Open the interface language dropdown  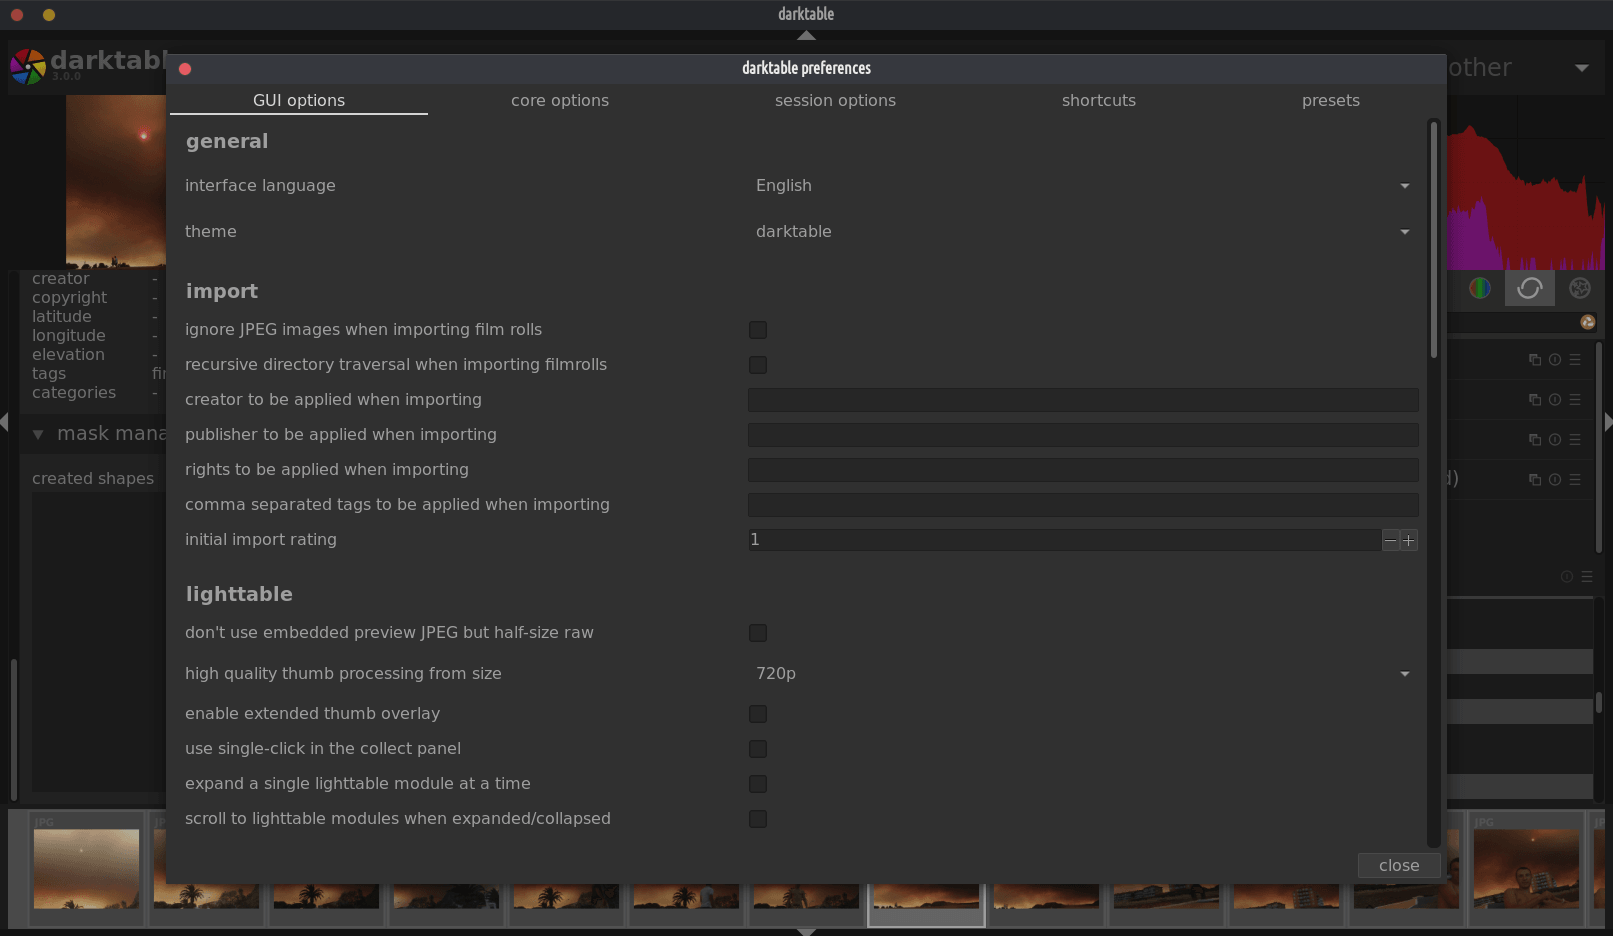tap(1083, 186)
